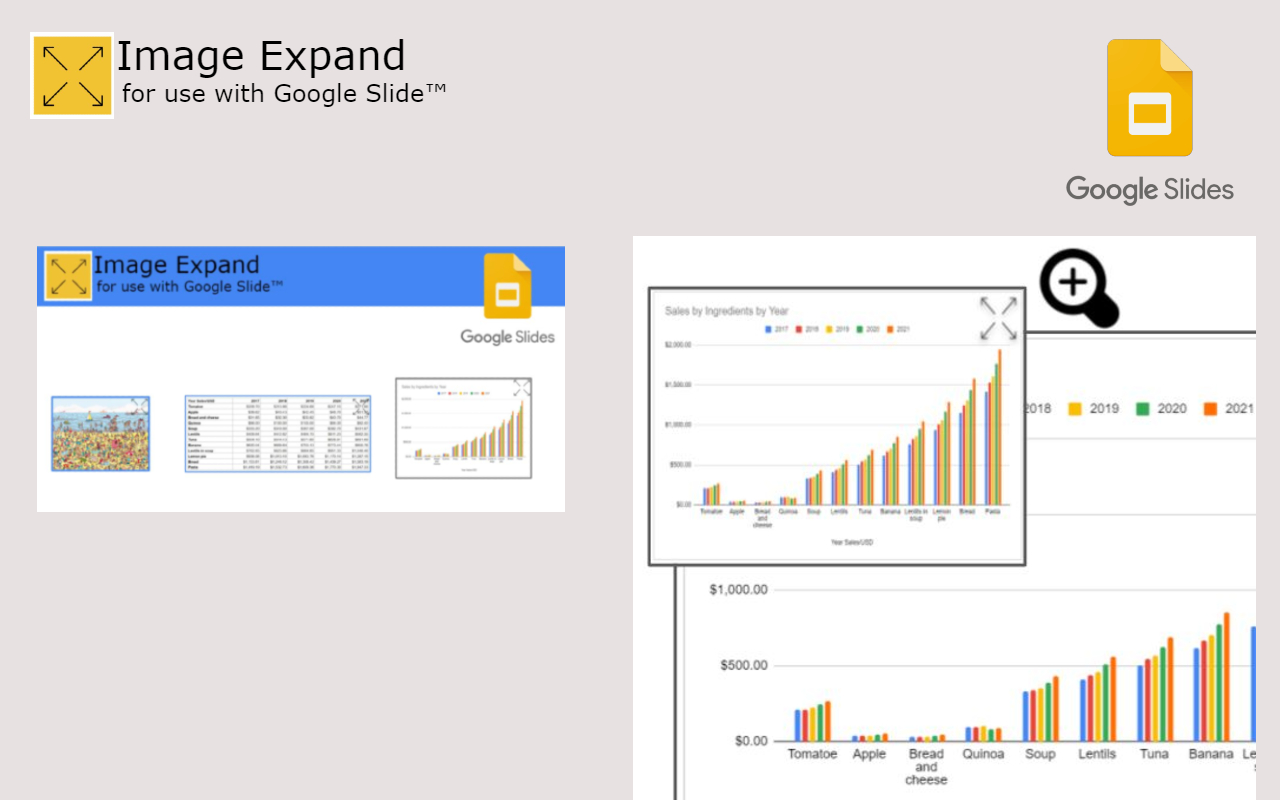Click the red 2018 legend swatch in popup
This screenshot has height=800, width=1280.
click(x=799, y=329)
